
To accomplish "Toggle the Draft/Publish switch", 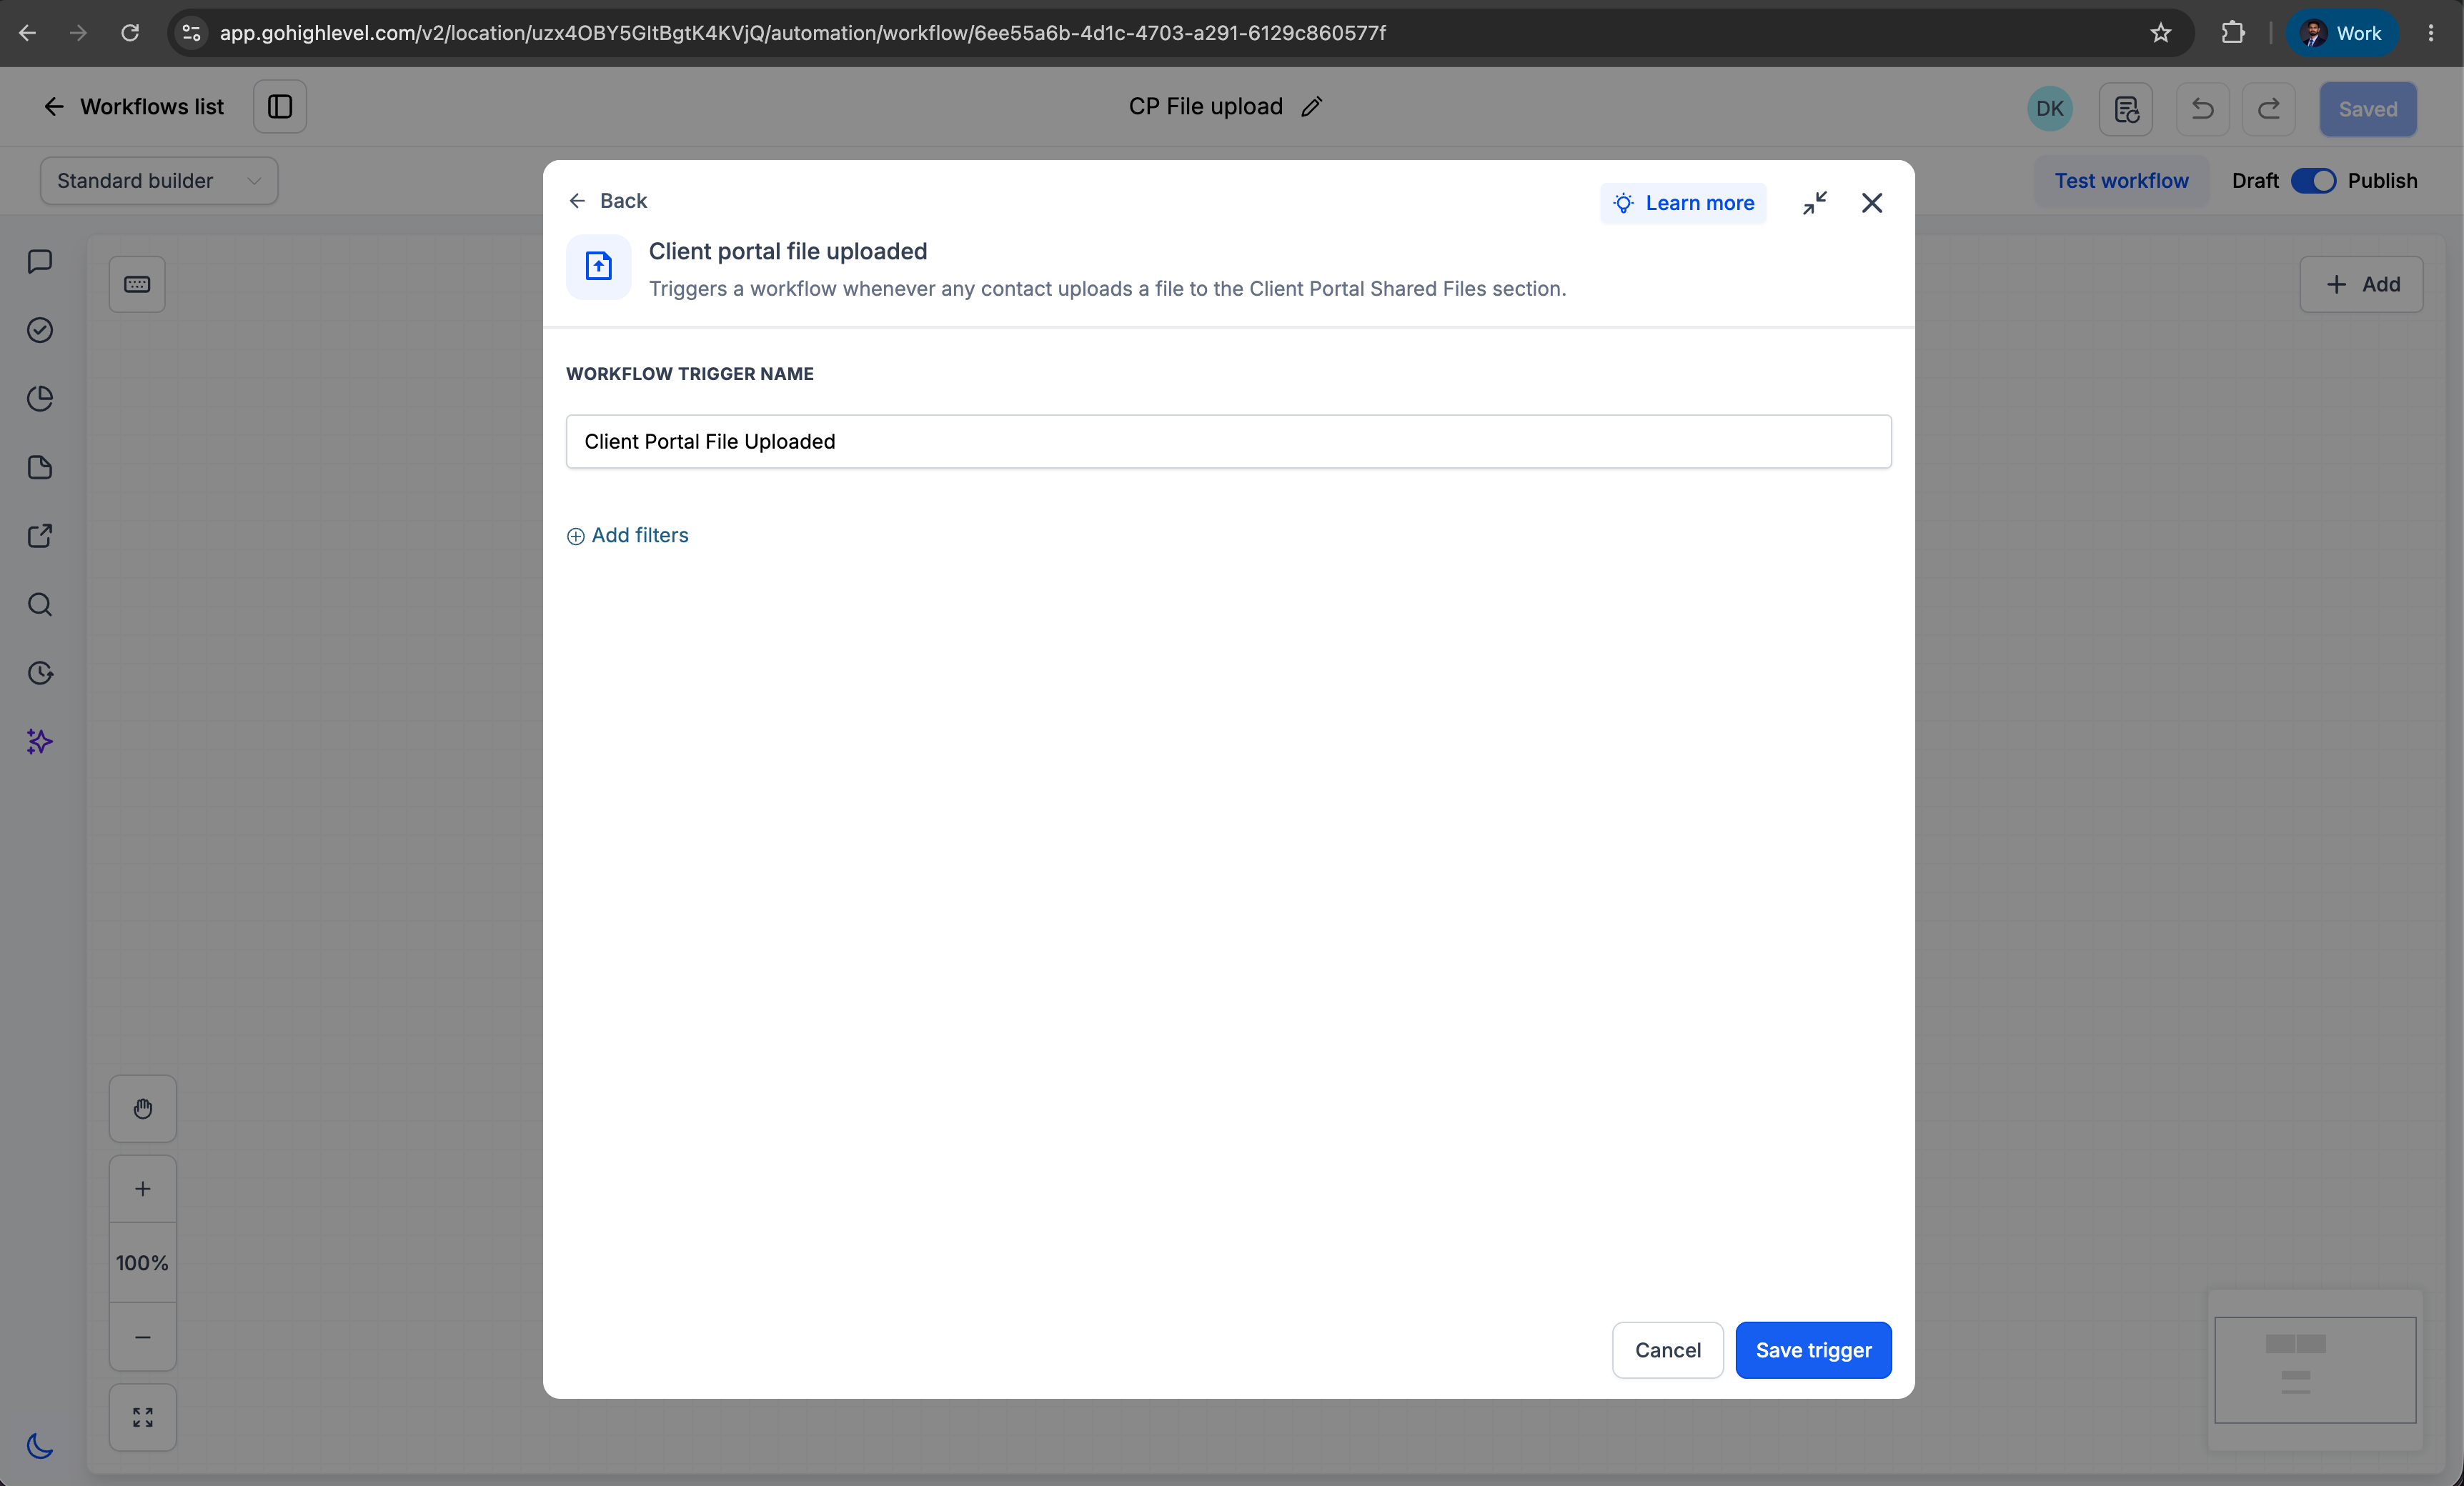I will (2314, 181).
